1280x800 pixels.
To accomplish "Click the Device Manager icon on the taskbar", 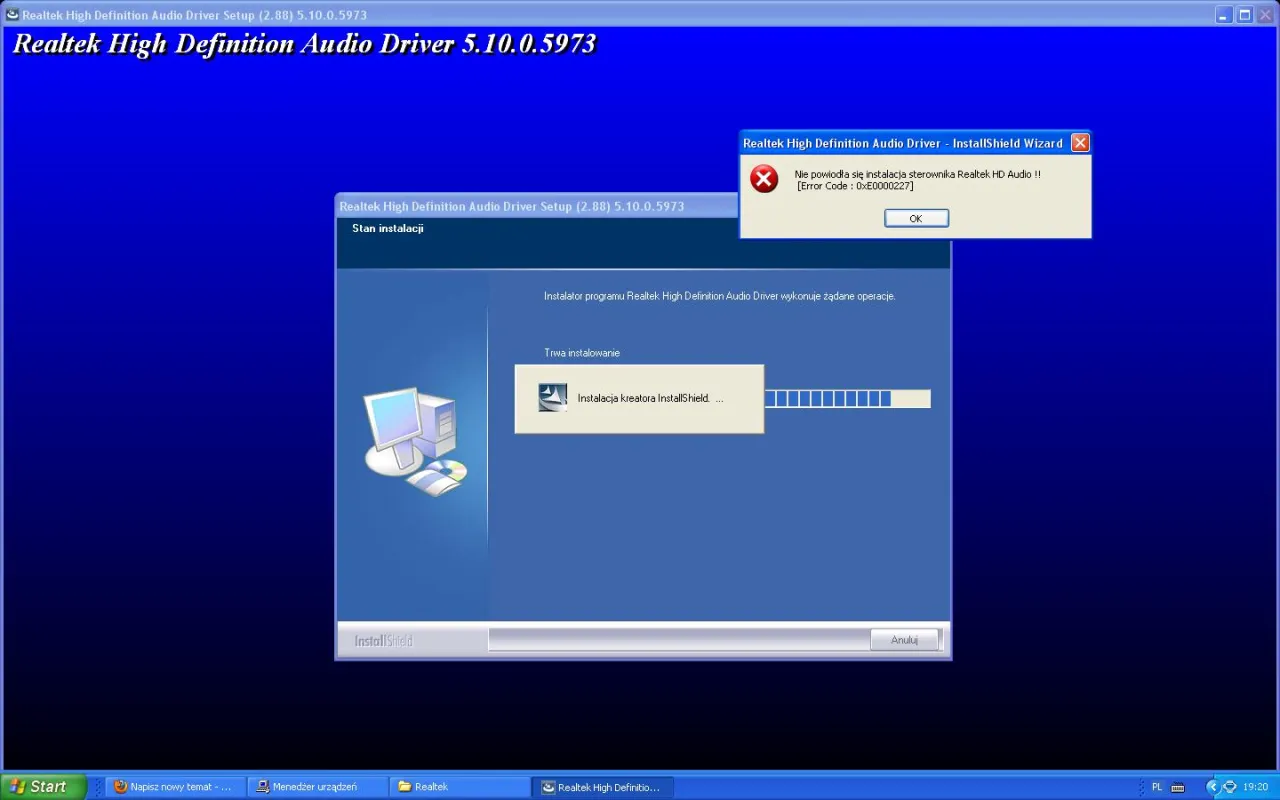I will tap(262, 787).
